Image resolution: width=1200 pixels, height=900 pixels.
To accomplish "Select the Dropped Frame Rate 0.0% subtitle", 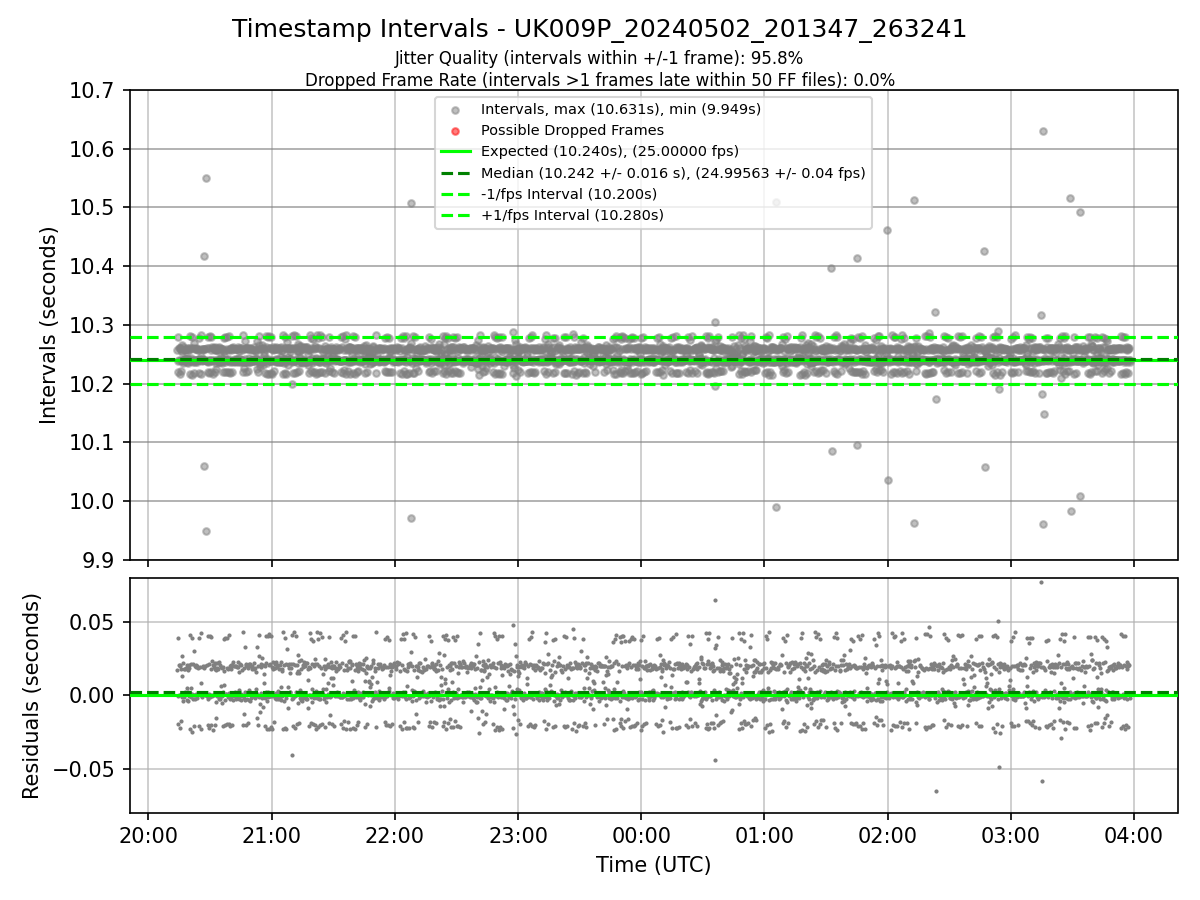I will pos(599,79).
